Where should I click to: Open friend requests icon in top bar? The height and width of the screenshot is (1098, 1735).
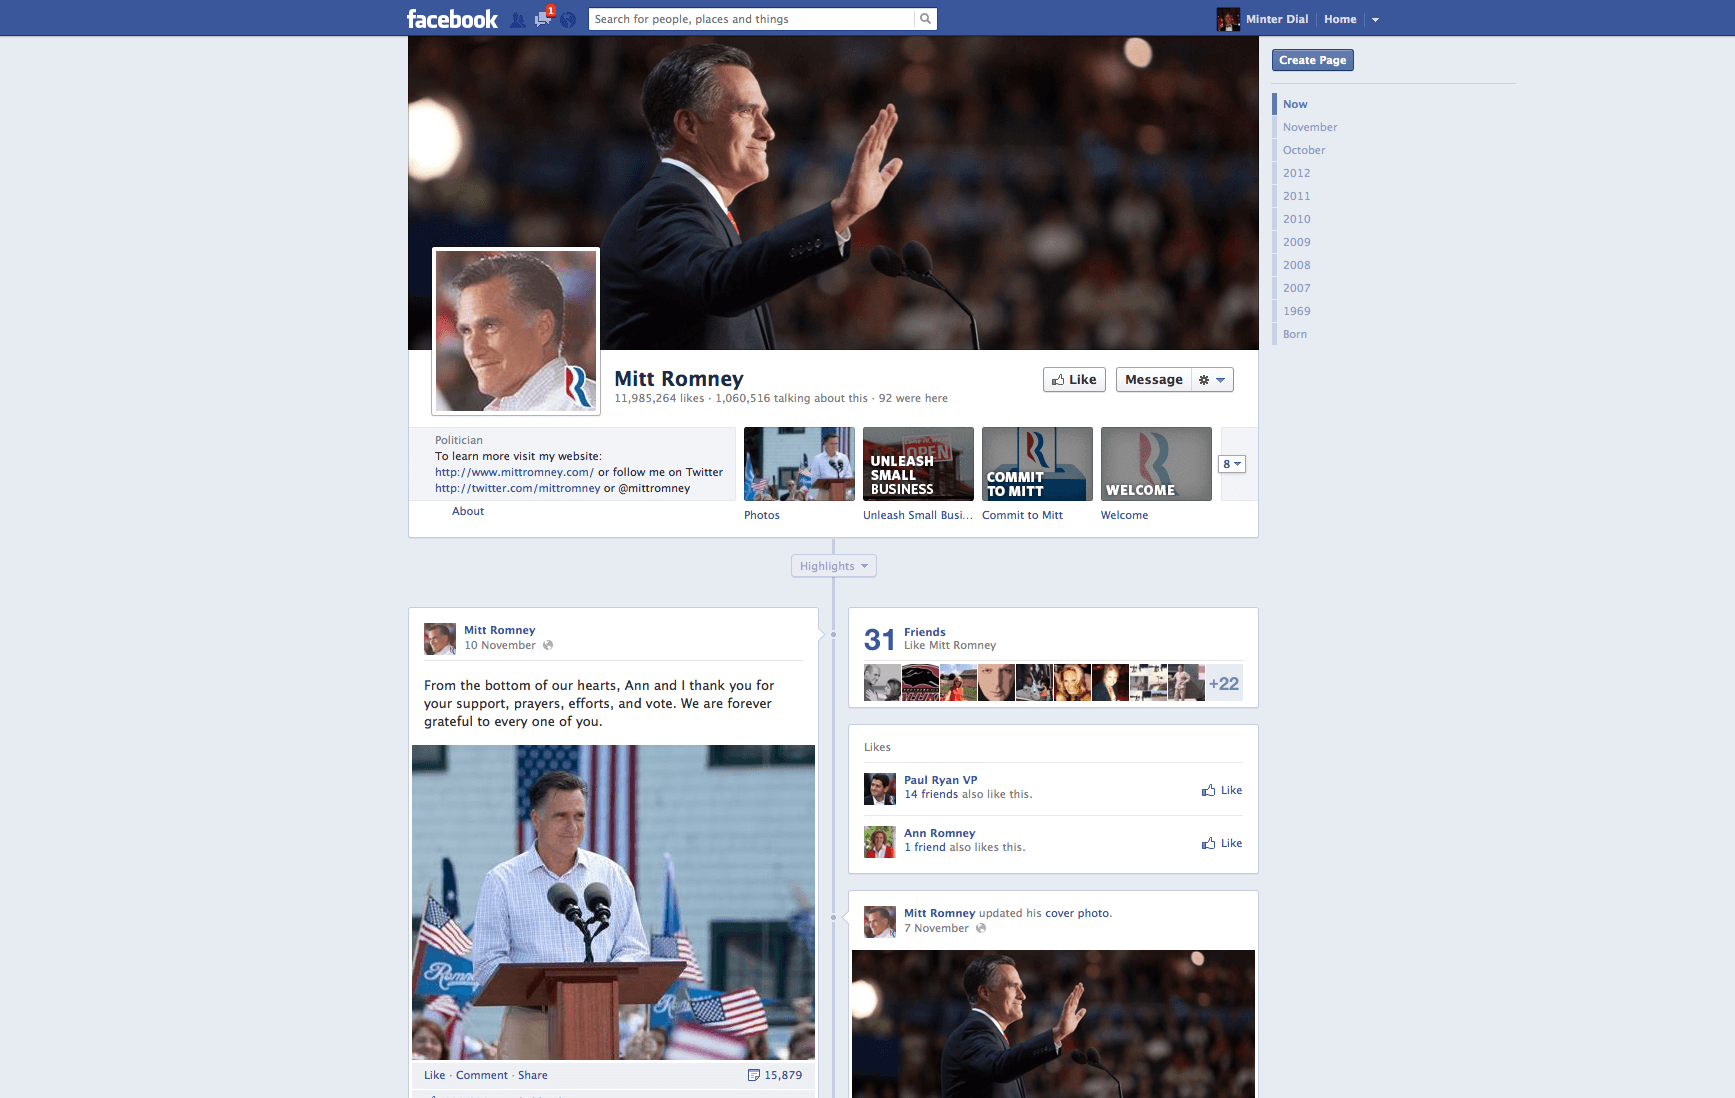(518, 19)
